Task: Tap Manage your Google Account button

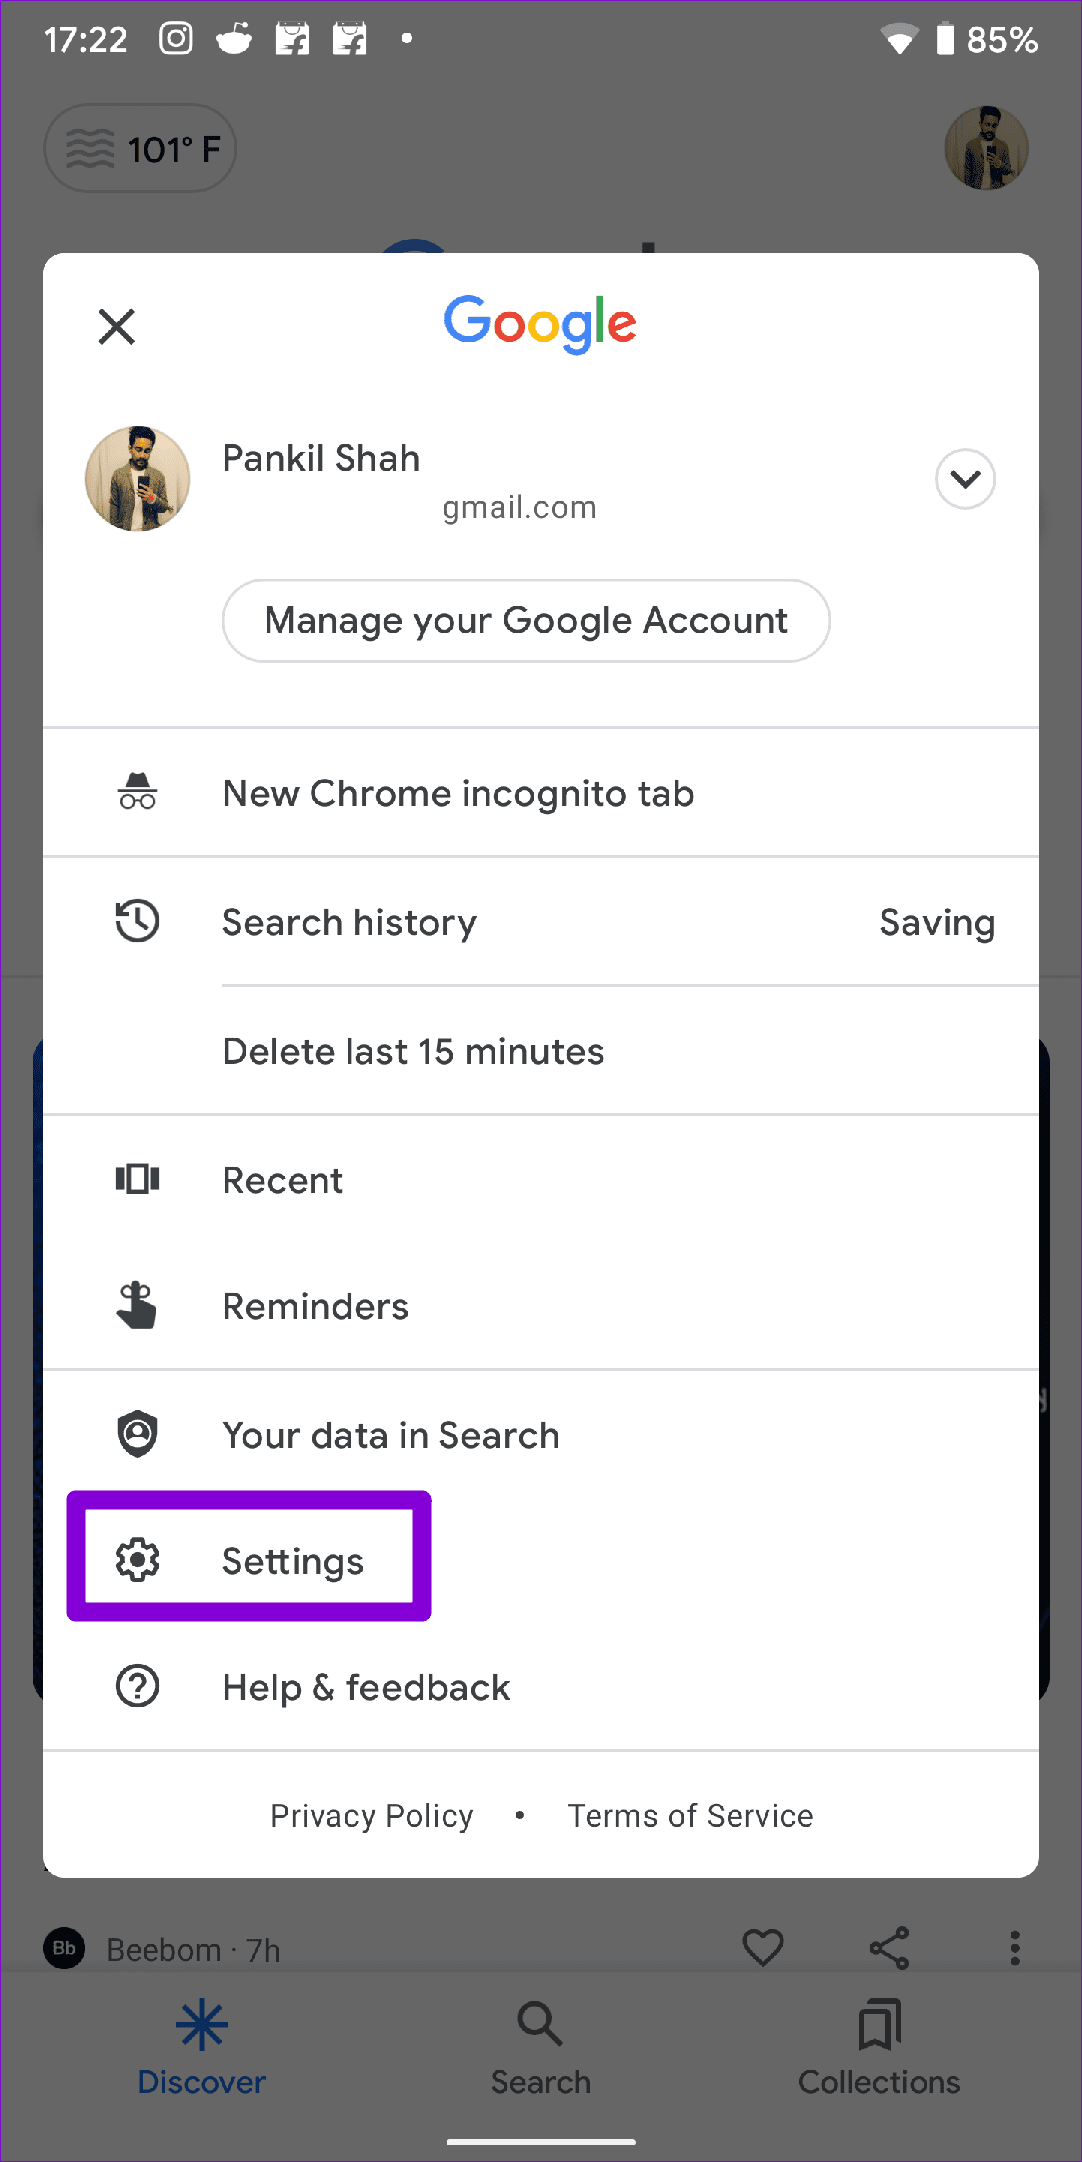Action: pyautogui.click(x=526, y=621)
